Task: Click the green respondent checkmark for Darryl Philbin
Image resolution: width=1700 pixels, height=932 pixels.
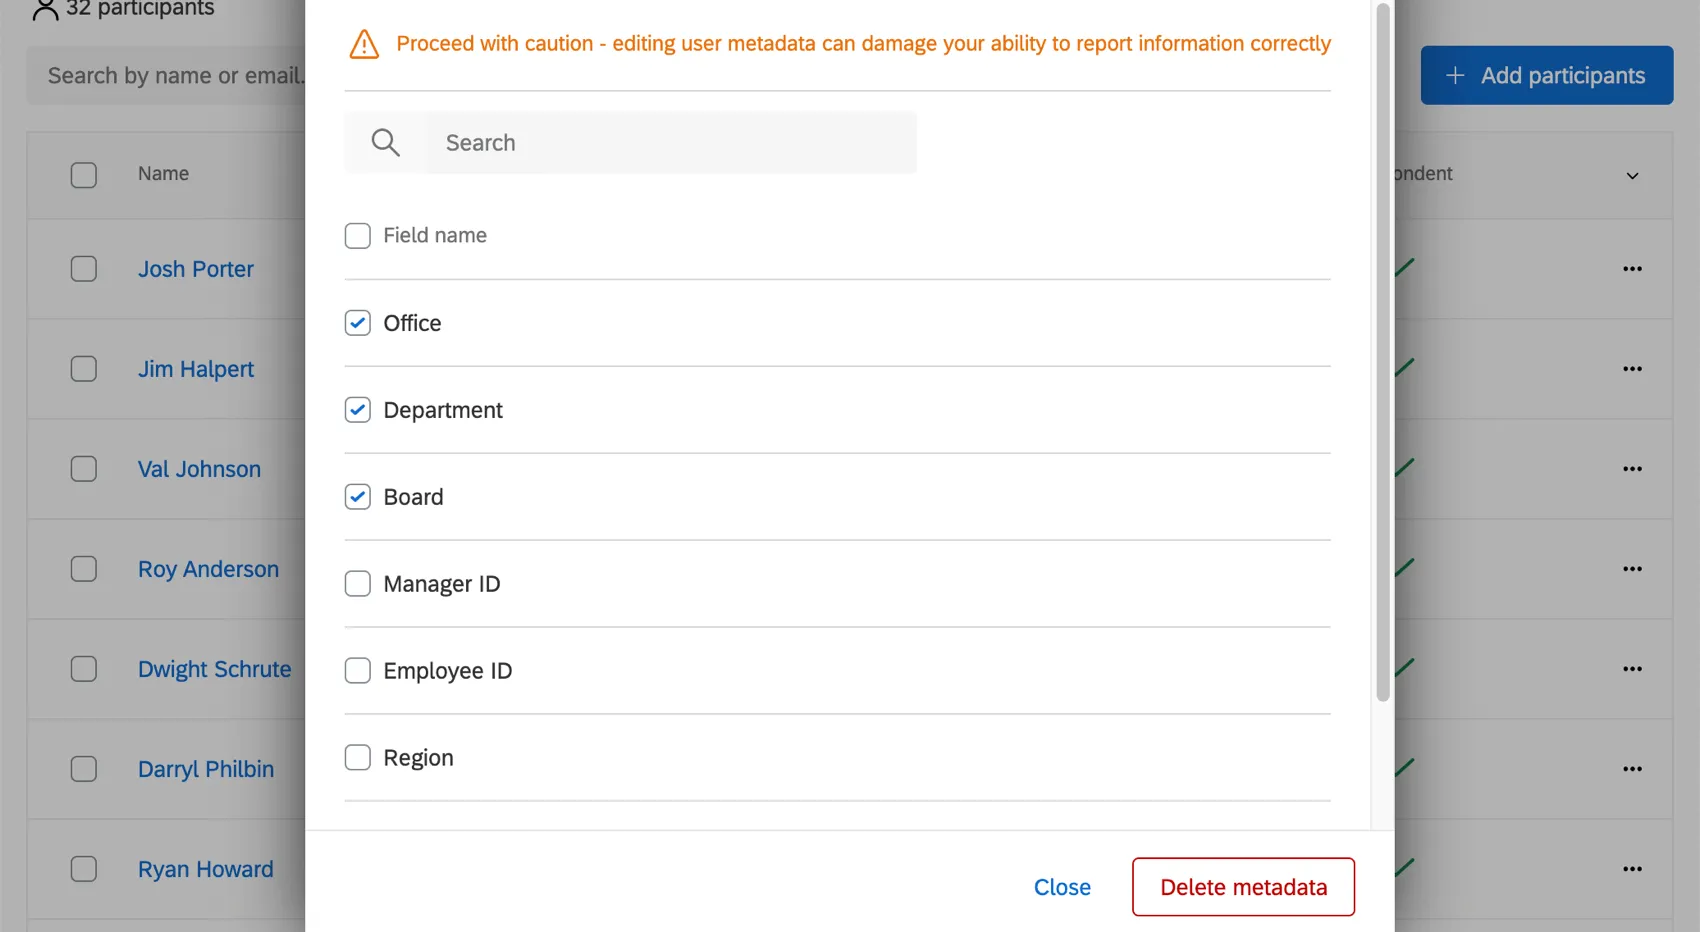Action: click(1405, 769)
